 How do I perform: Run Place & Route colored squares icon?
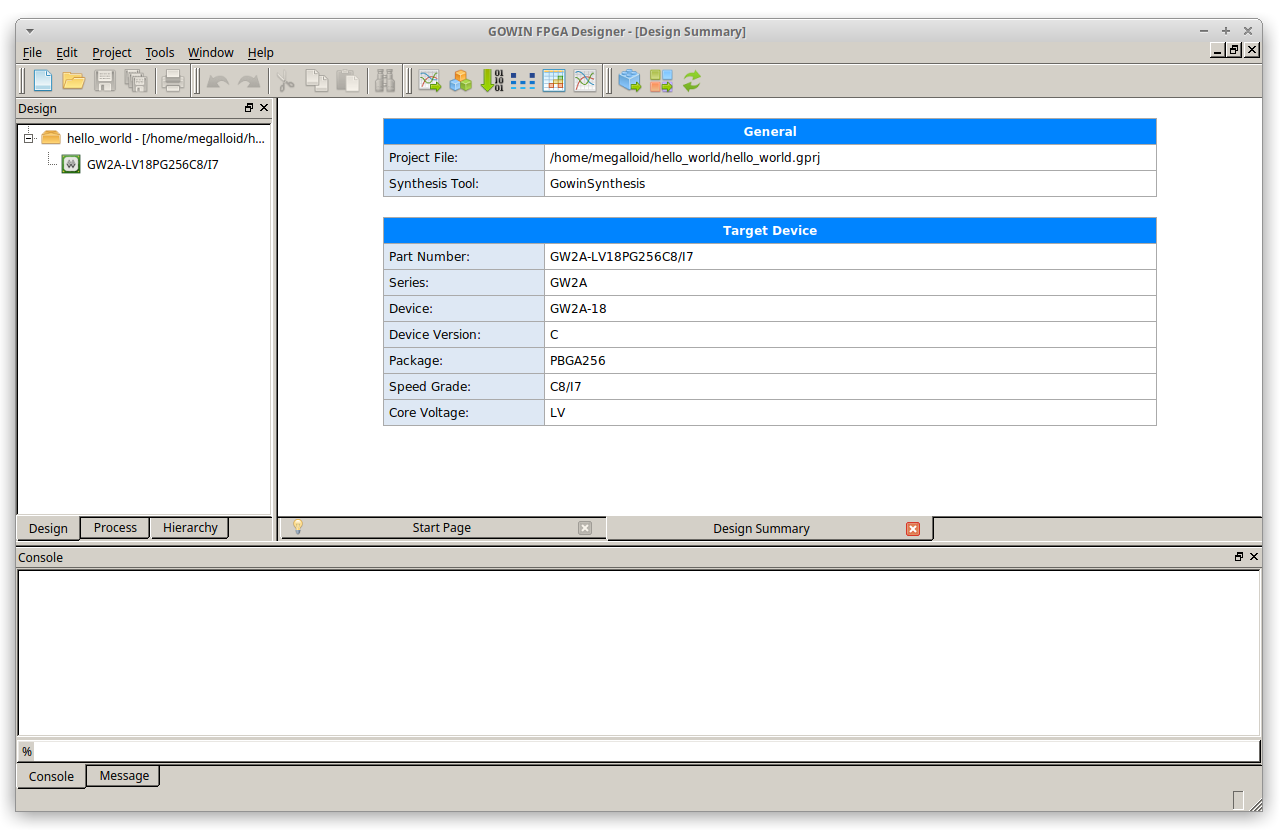pyautogui.click(x=661, y=81)
